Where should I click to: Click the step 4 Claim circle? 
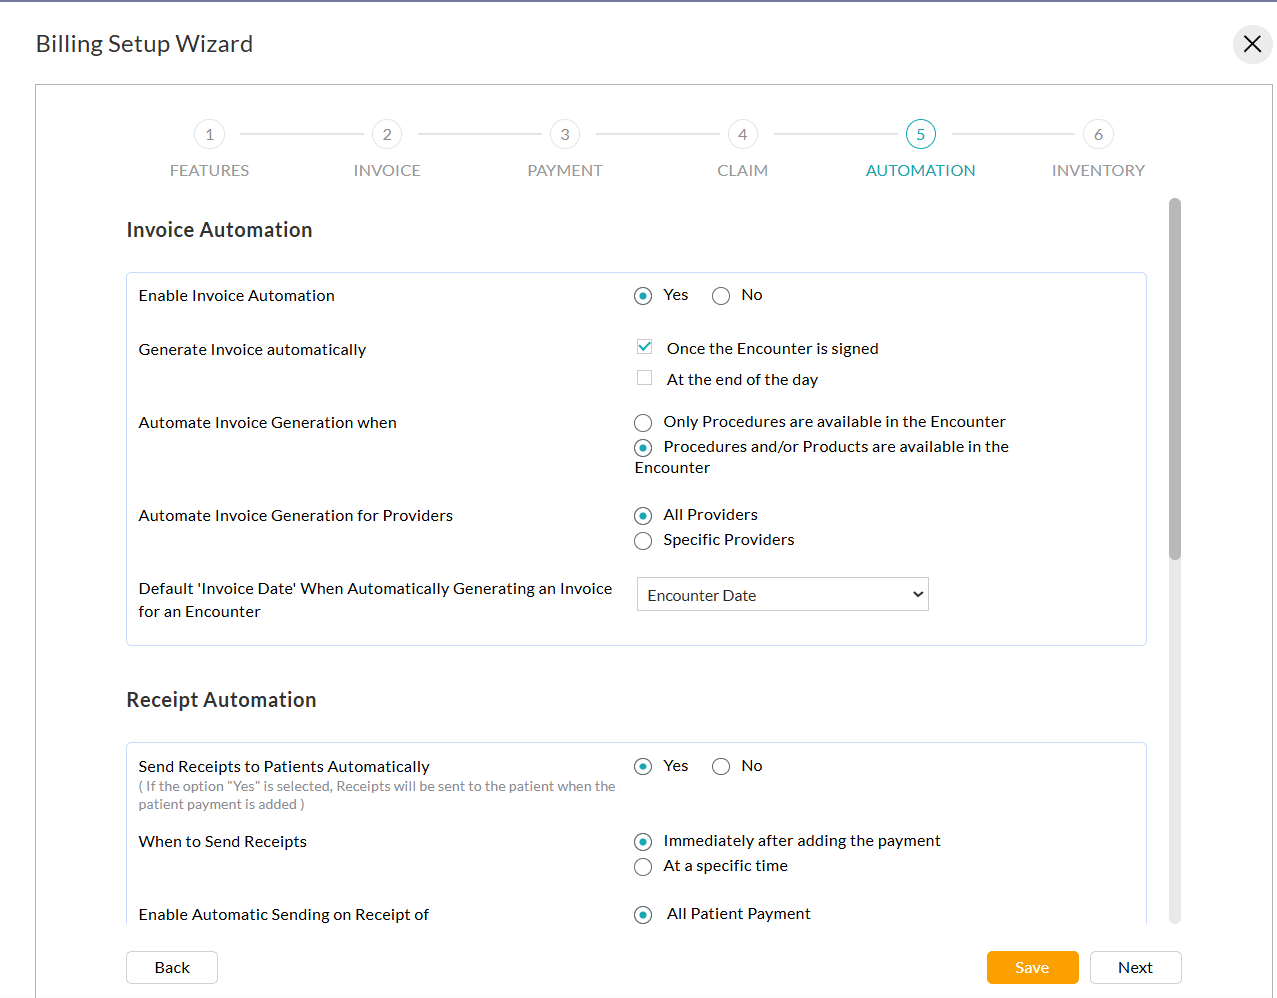click(x=742, y=134)
